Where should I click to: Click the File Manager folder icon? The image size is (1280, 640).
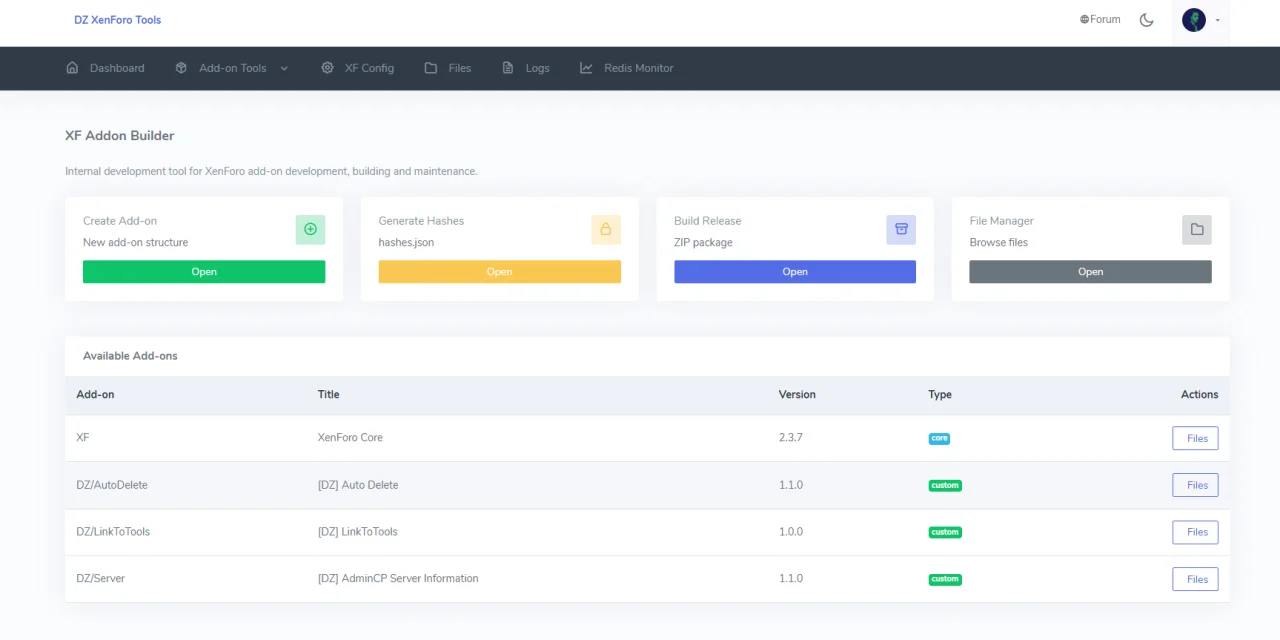(1196, 229)
